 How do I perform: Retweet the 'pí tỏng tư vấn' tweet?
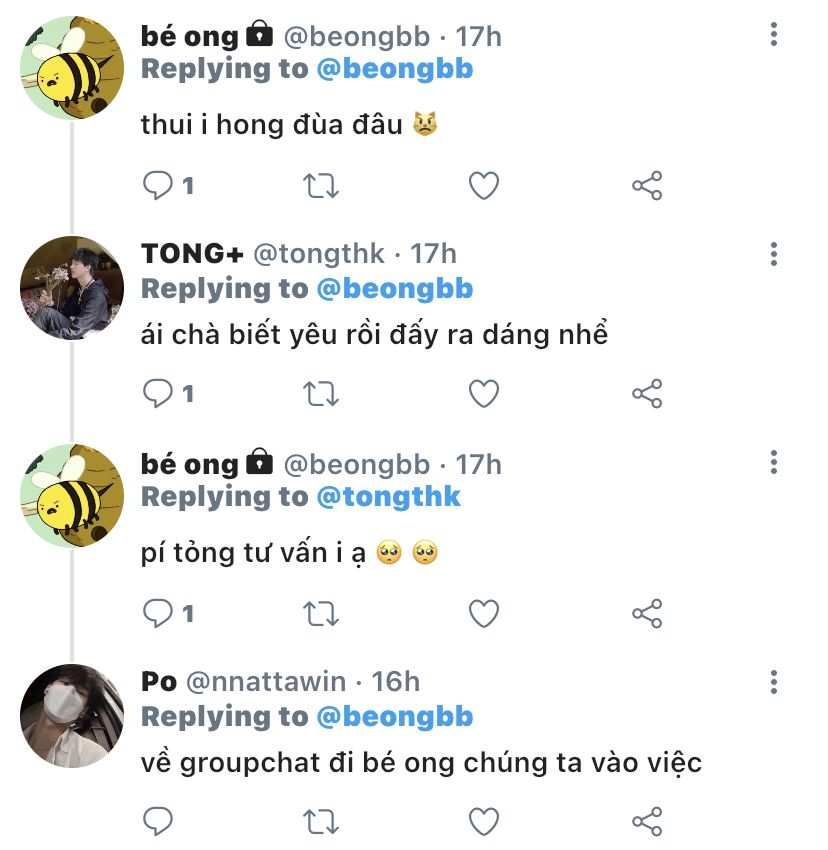pyautogui.click(x=321, y=613)
